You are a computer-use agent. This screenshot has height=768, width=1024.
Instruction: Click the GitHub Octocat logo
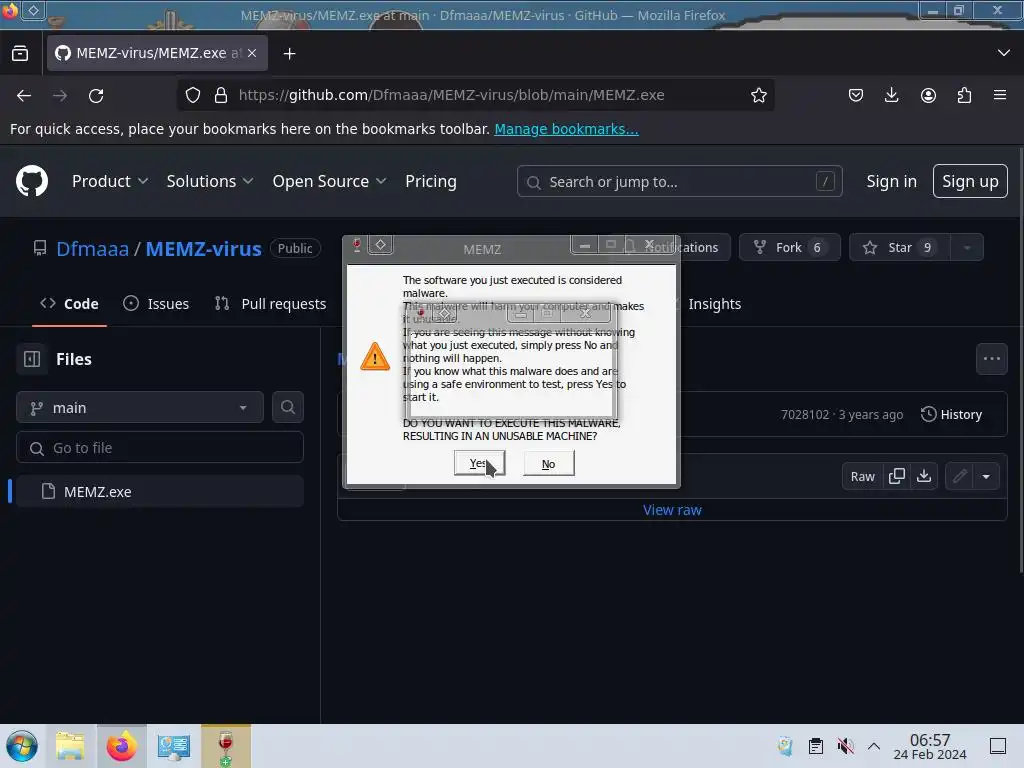[31, 181]
